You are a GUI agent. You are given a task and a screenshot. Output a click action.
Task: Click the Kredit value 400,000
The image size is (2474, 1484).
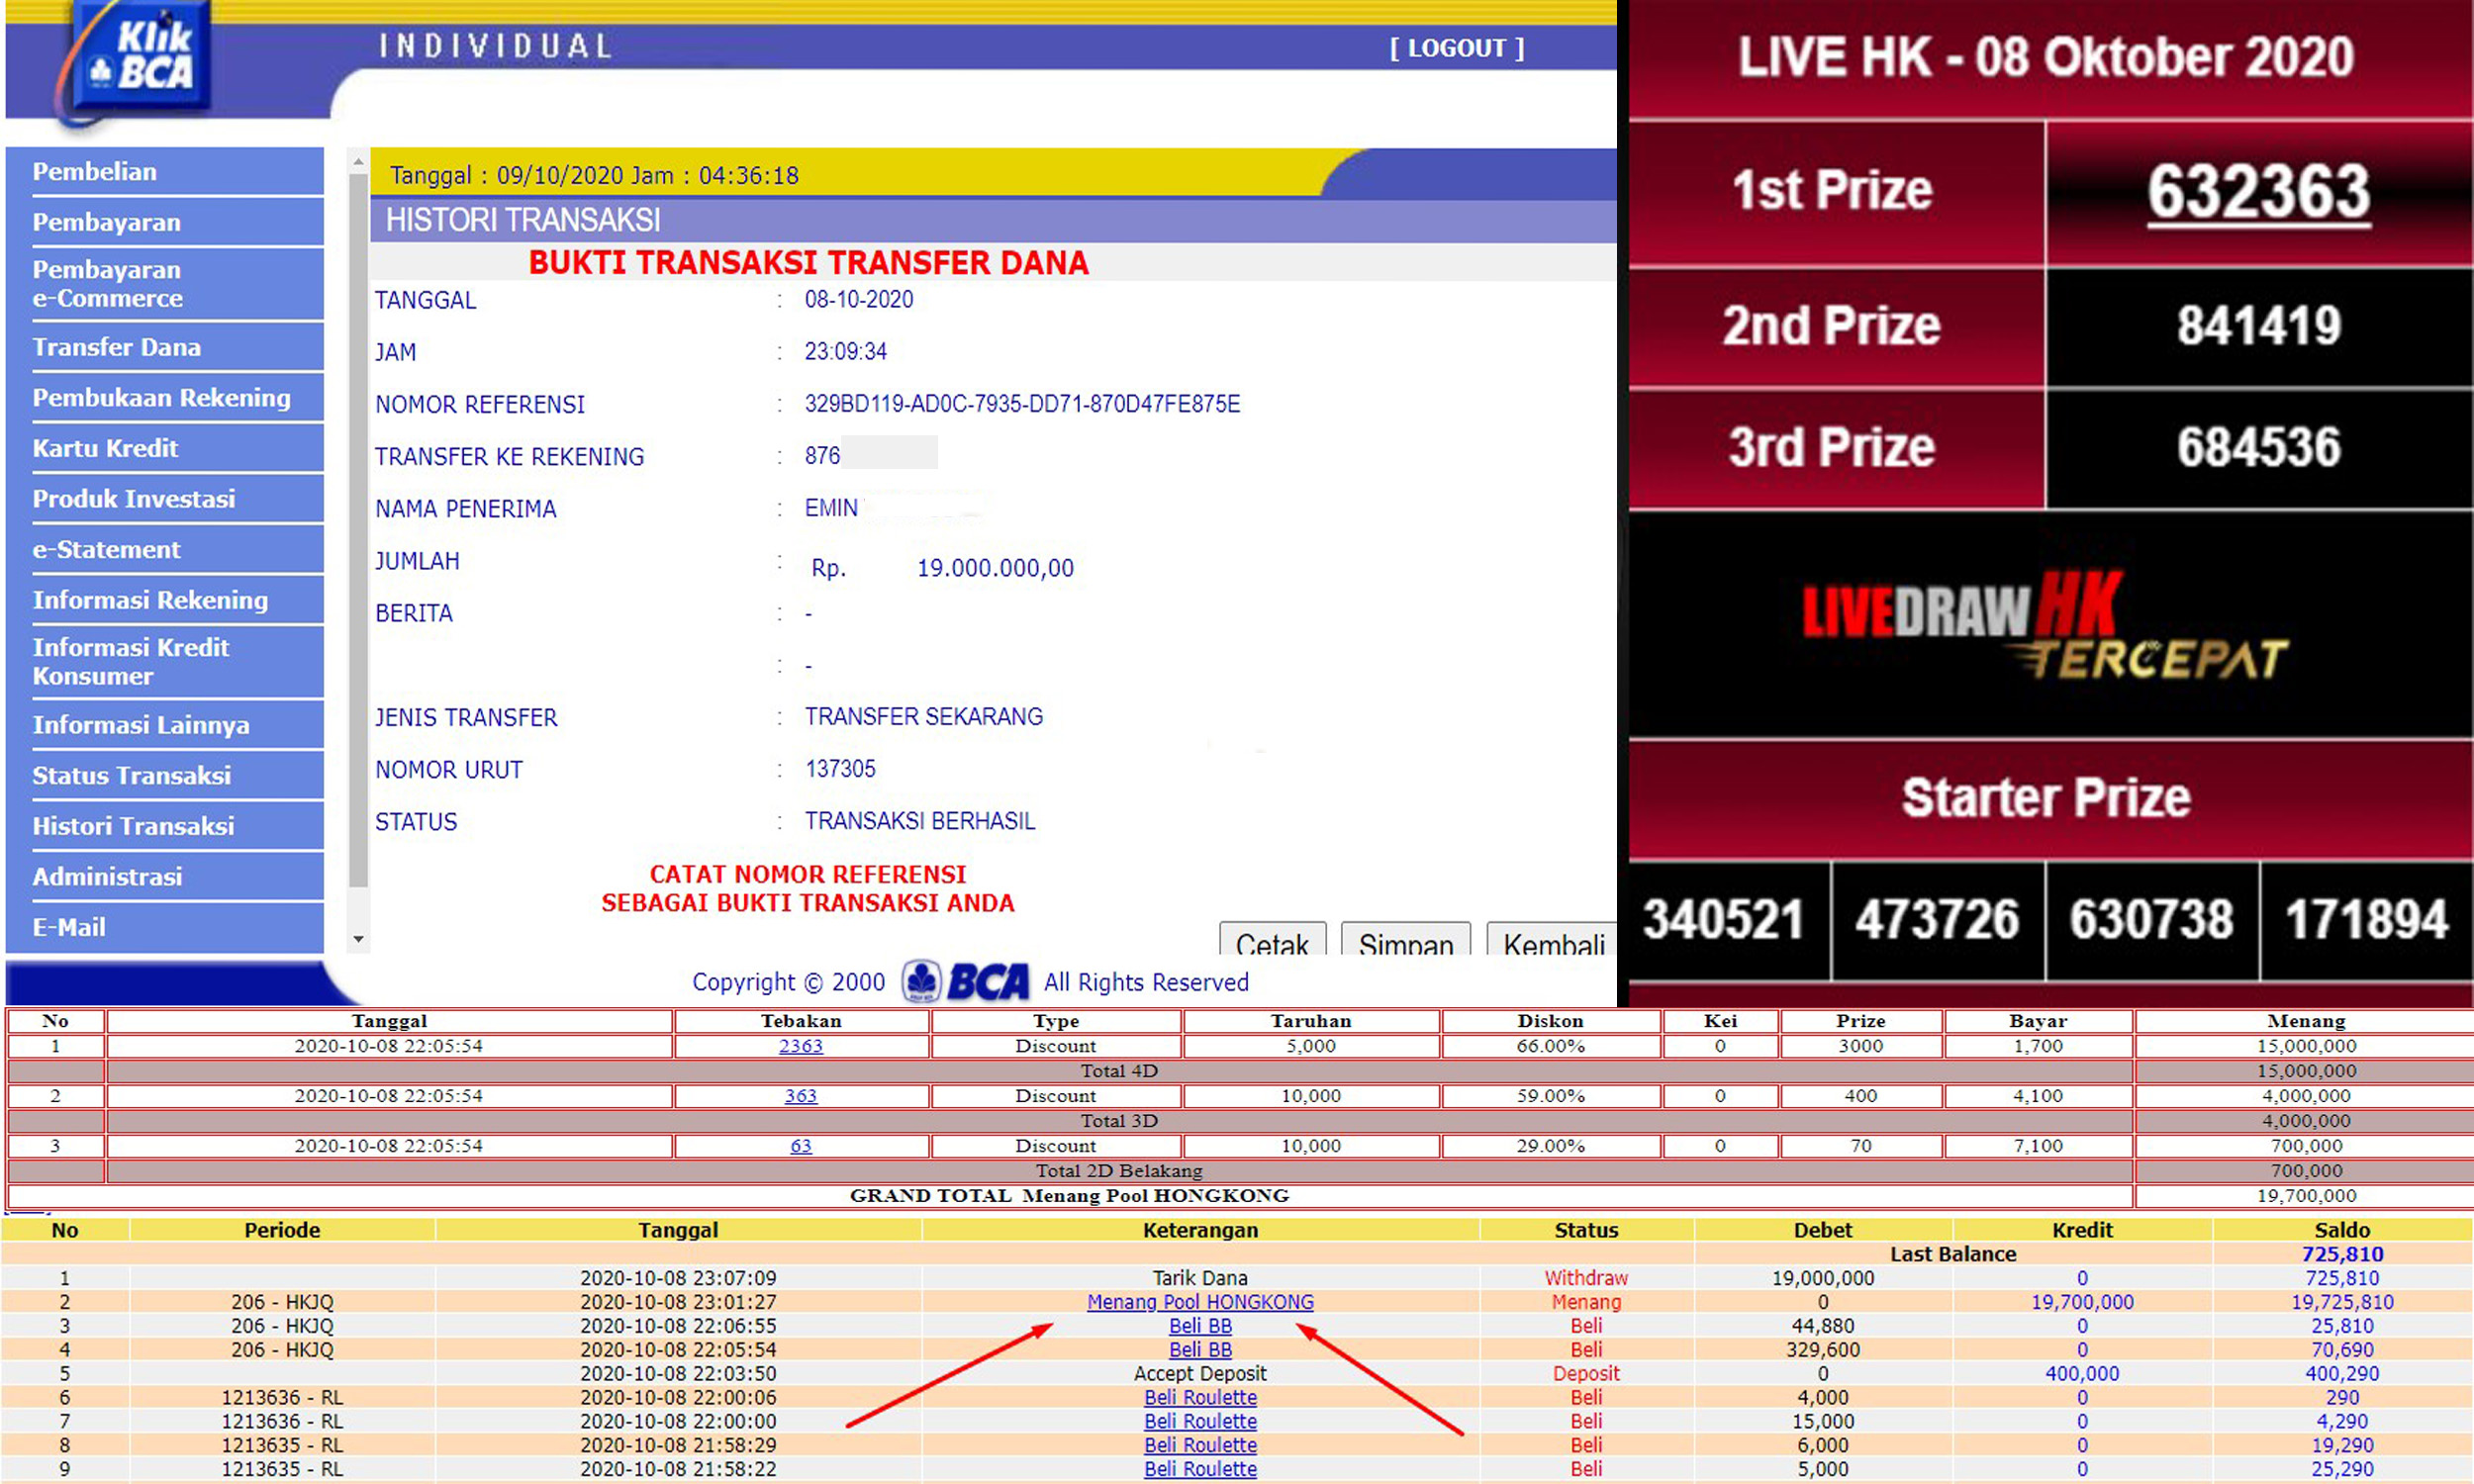(2082, 1374)
